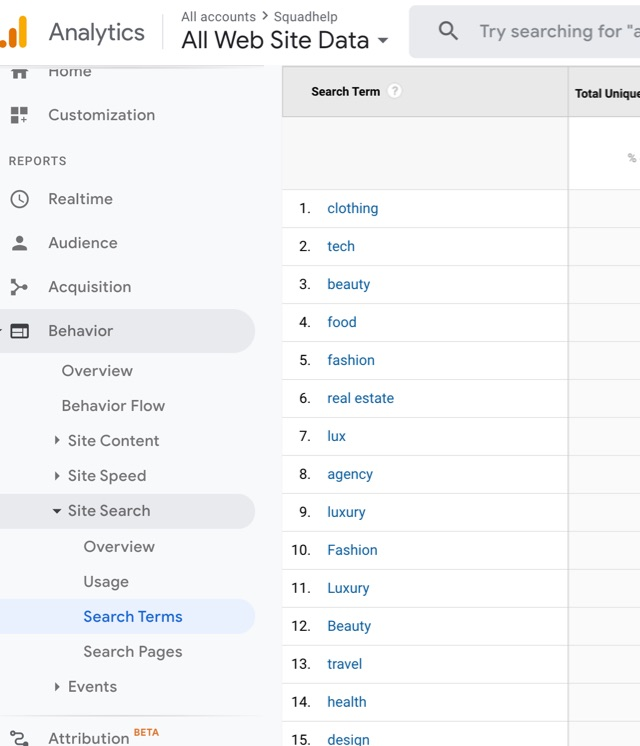The height and width of the screenshot is (746, 640).
Task: Click the Behavior report icon
Action: pos(19,331)
